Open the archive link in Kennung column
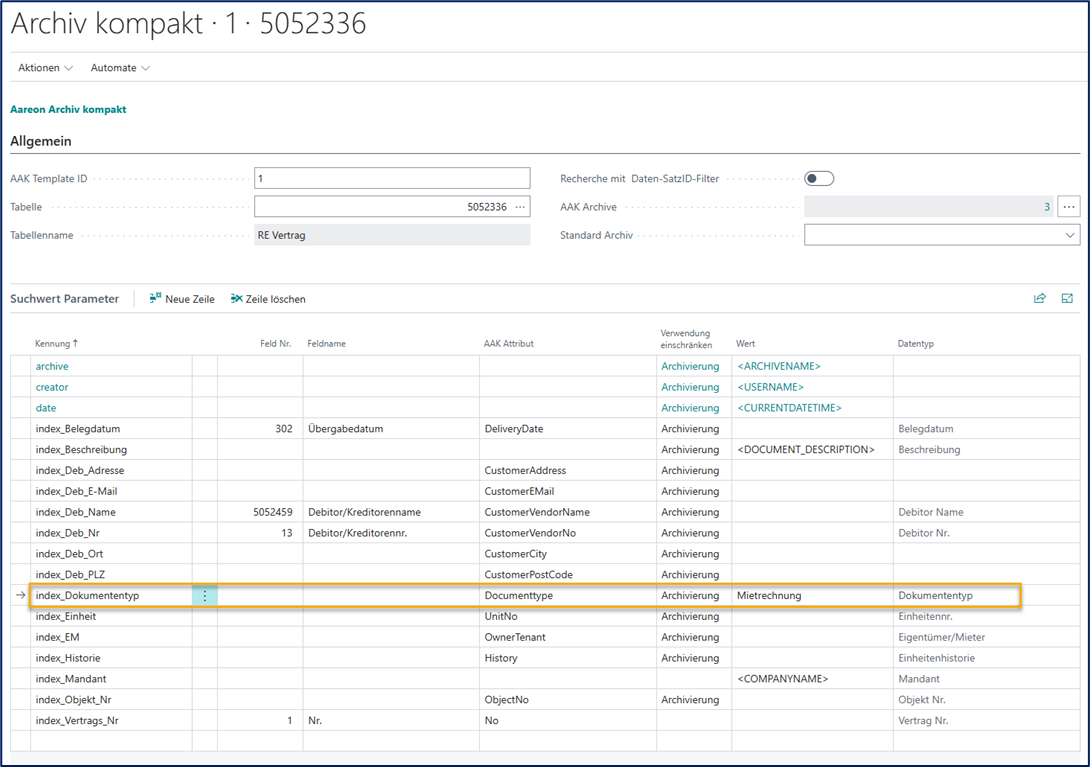This screenshot has height=767, width=1090. [x=52, y=366]
